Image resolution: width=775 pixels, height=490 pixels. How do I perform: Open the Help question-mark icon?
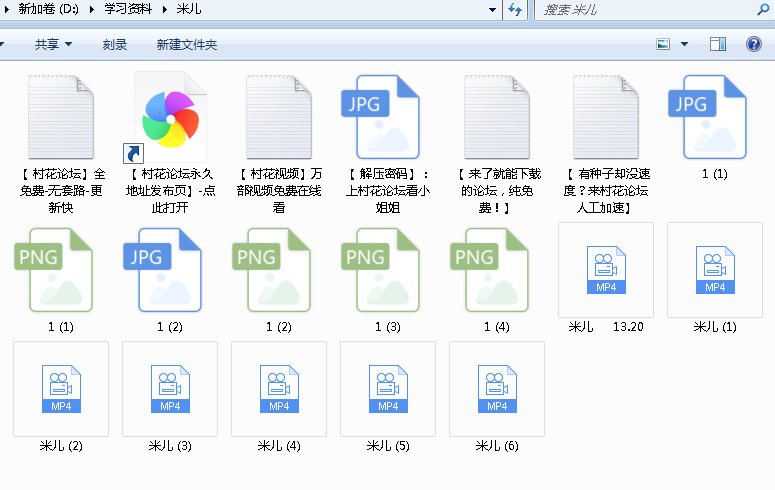[x=753, y=44]
